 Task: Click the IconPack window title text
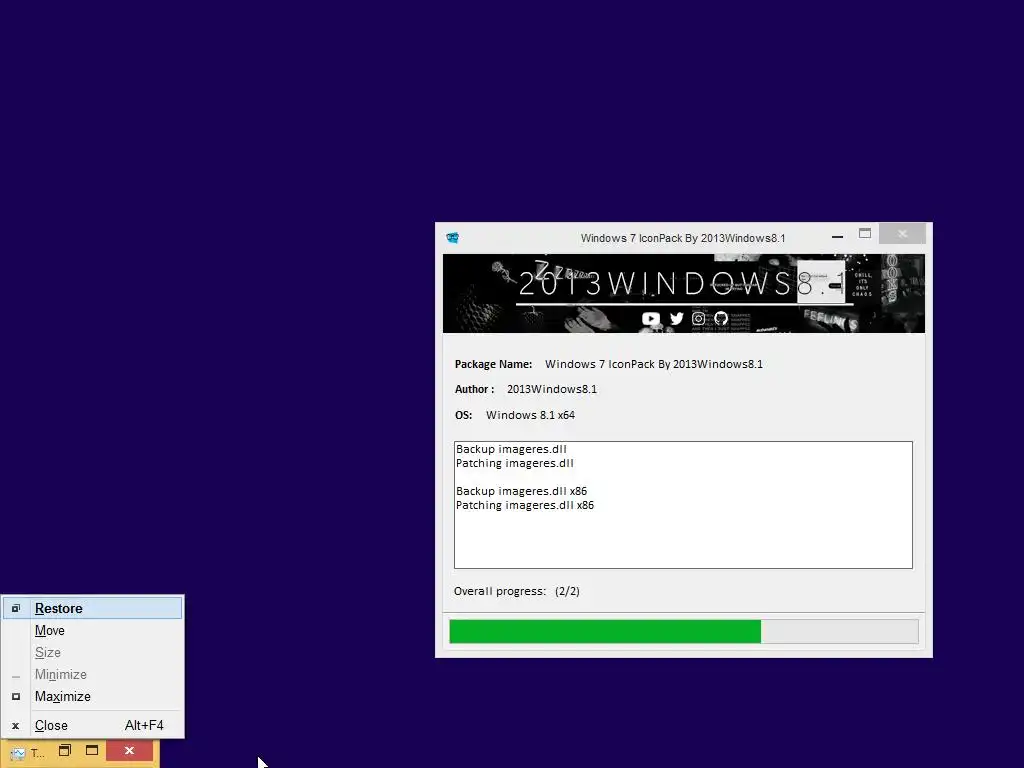tap(683, 238)
